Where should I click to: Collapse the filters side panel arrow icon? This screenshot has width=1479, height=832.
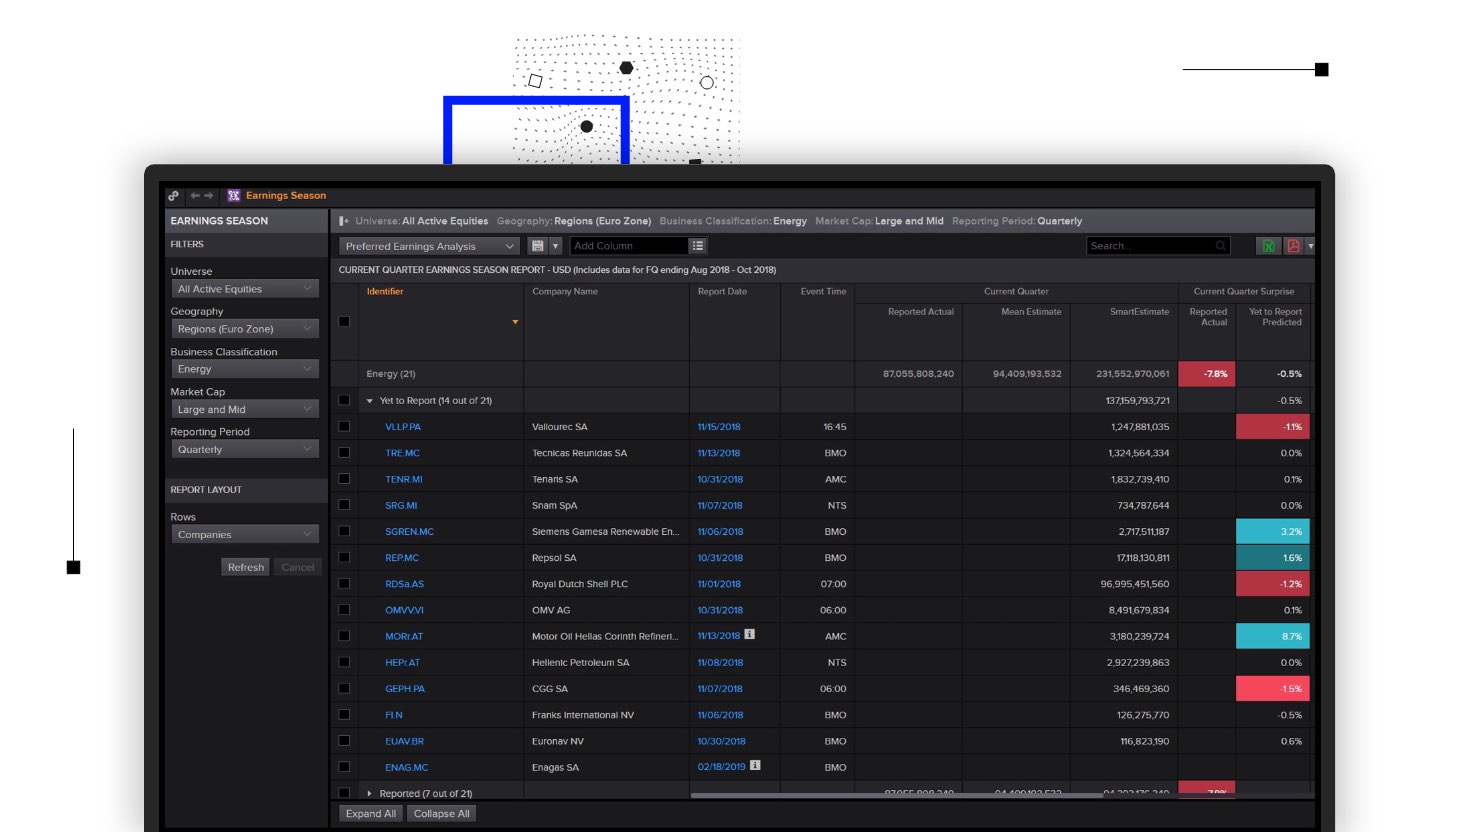(344, 221)
